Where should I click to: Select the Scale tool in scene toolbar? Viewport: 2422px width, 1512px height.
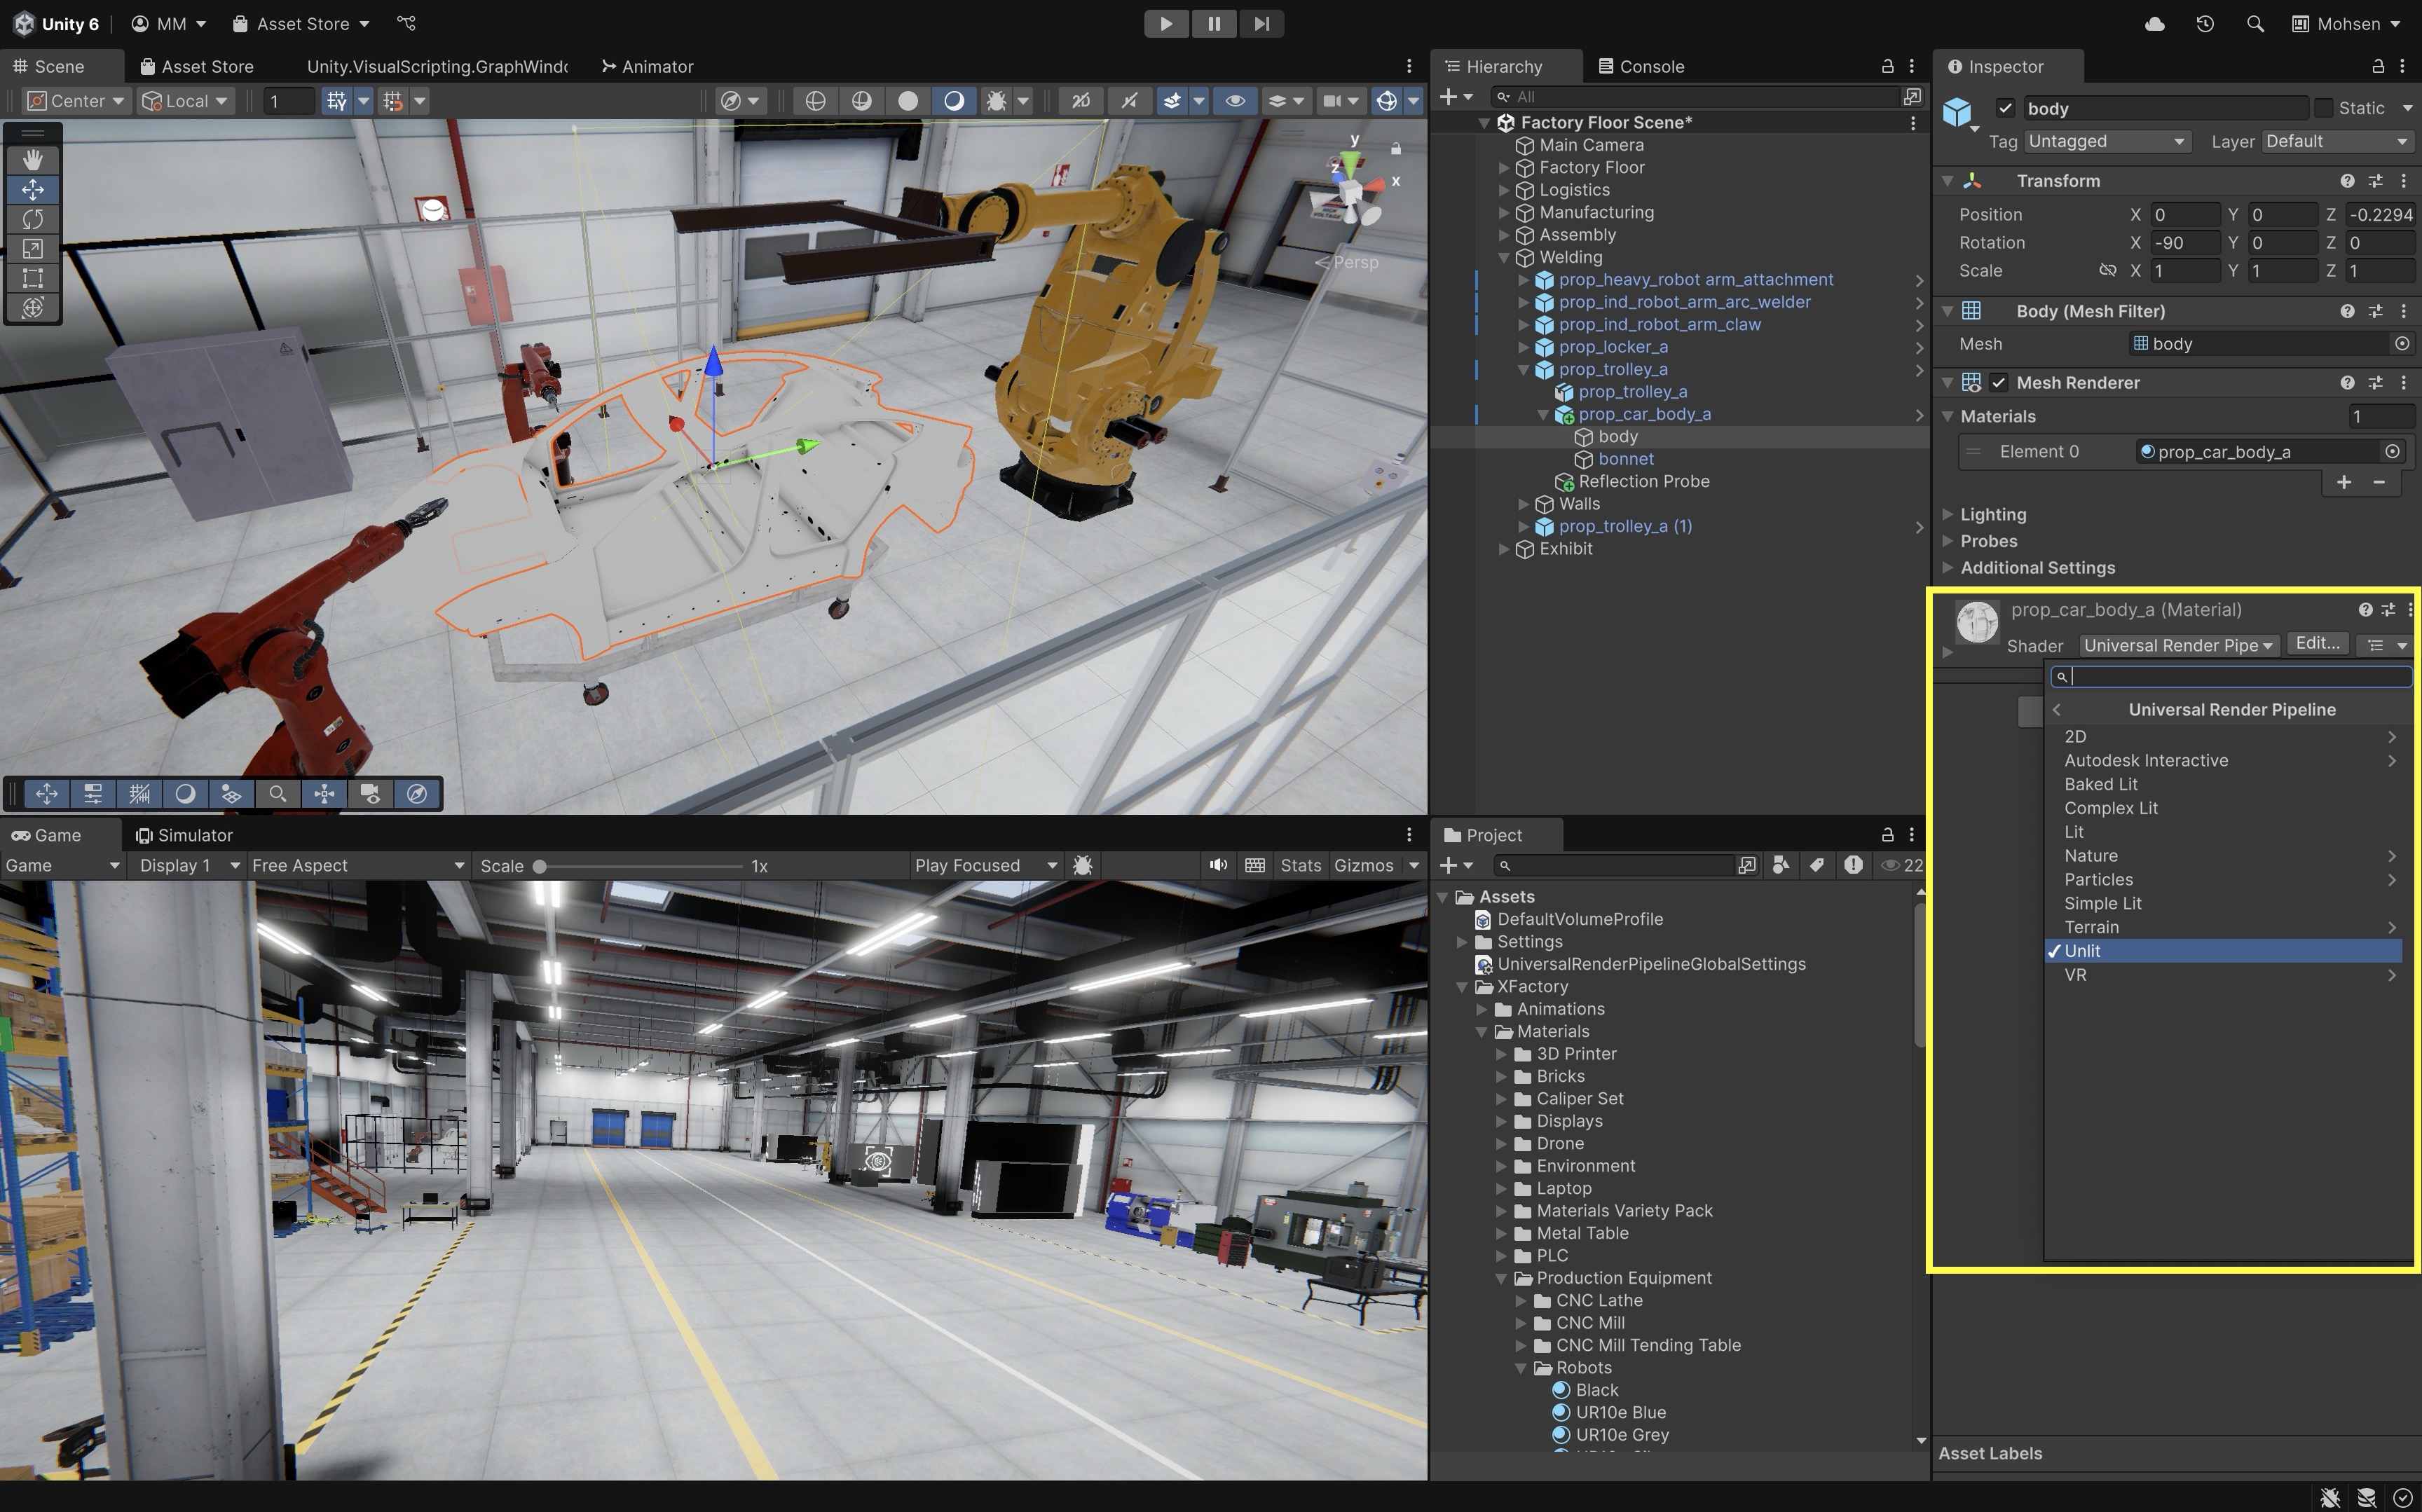click(33, 249)
